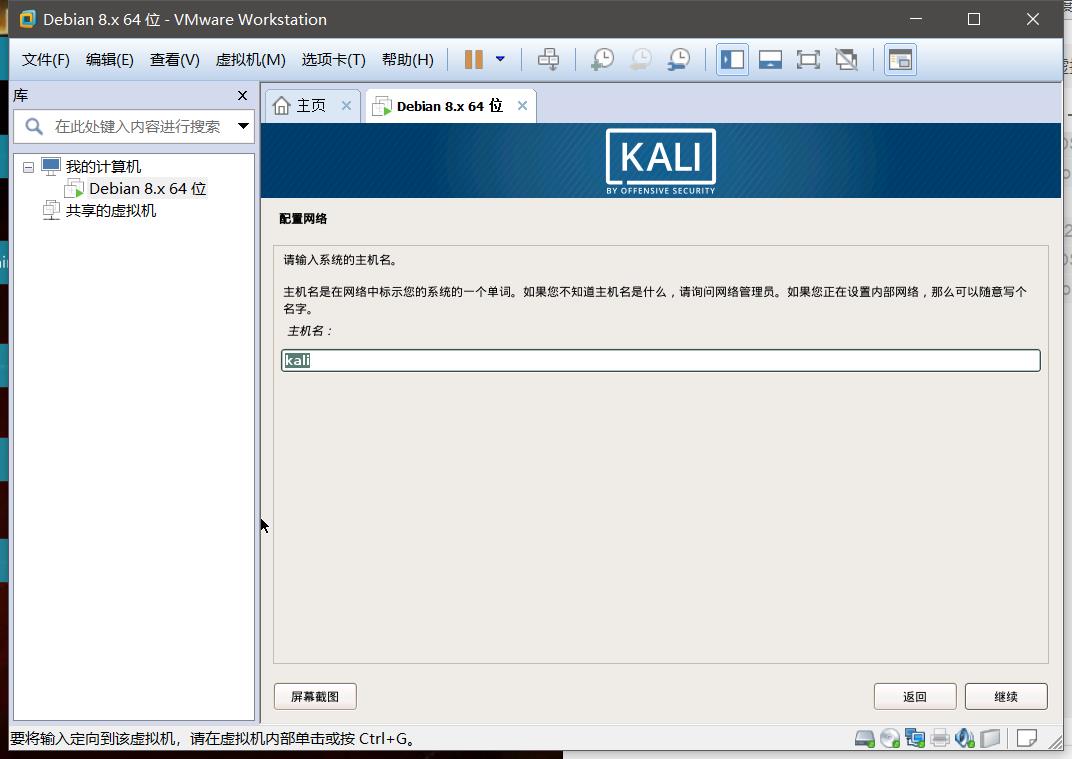
Task: Select 我的计算机 in the library
Action: click(103, 166)
